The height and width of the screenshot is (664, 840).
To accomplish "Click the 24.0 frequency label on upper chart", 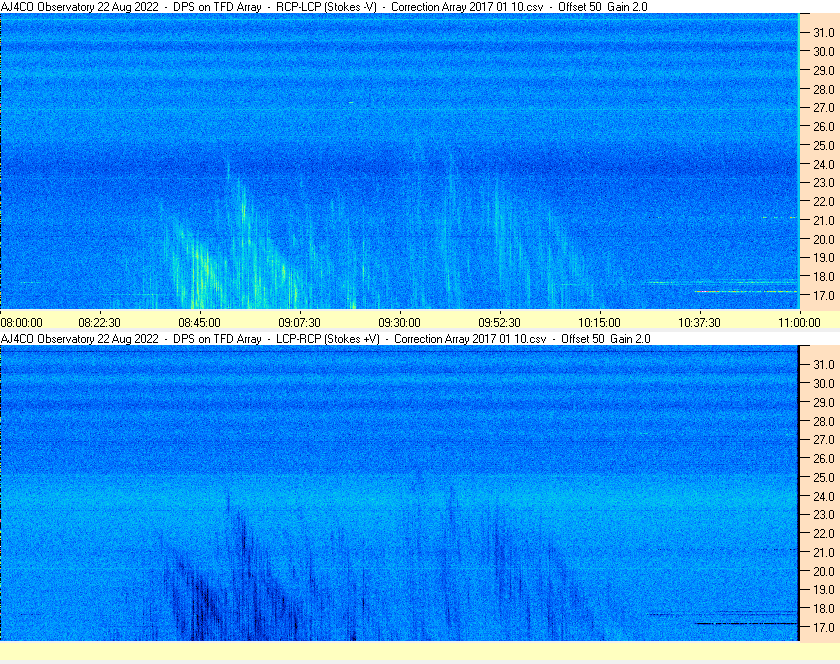I will click(x=824, y=164).
